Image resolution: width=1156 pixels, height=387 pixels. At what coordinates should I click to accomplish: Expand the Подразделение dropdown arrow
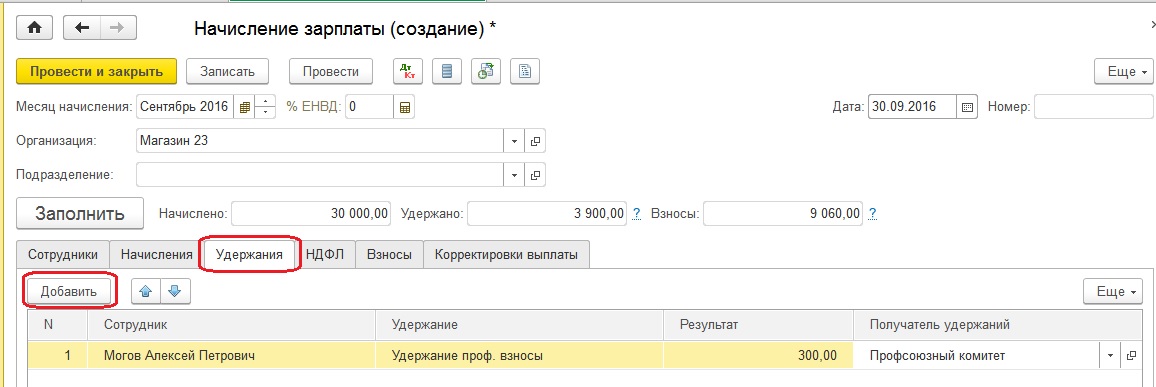tap(514, 175)
